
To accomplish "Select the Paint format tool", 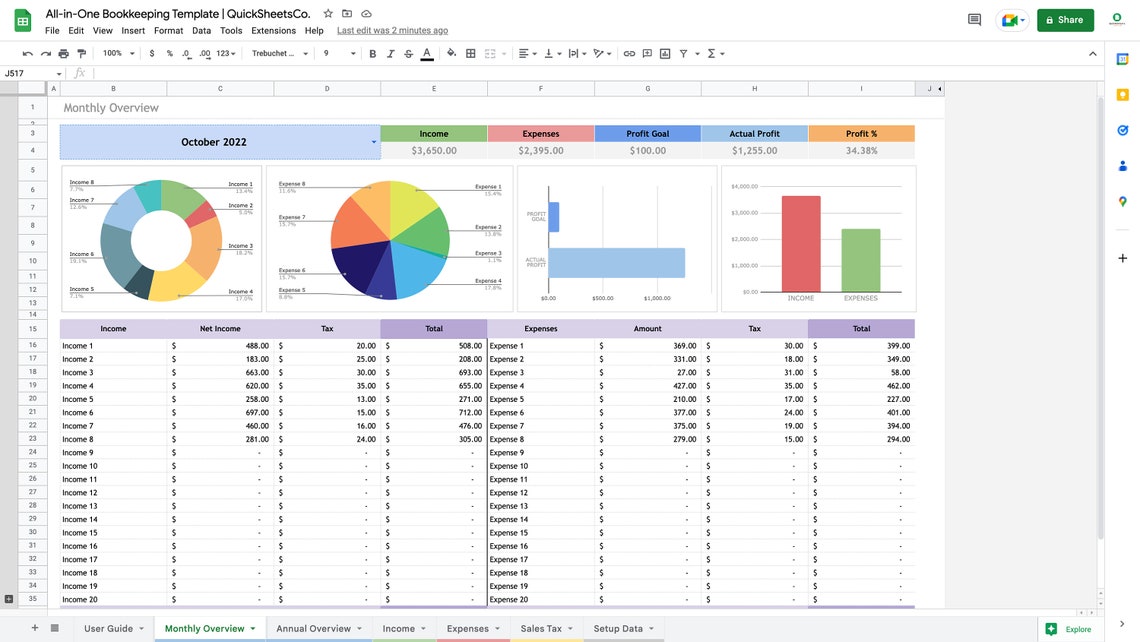I will [x=80, y=52].
